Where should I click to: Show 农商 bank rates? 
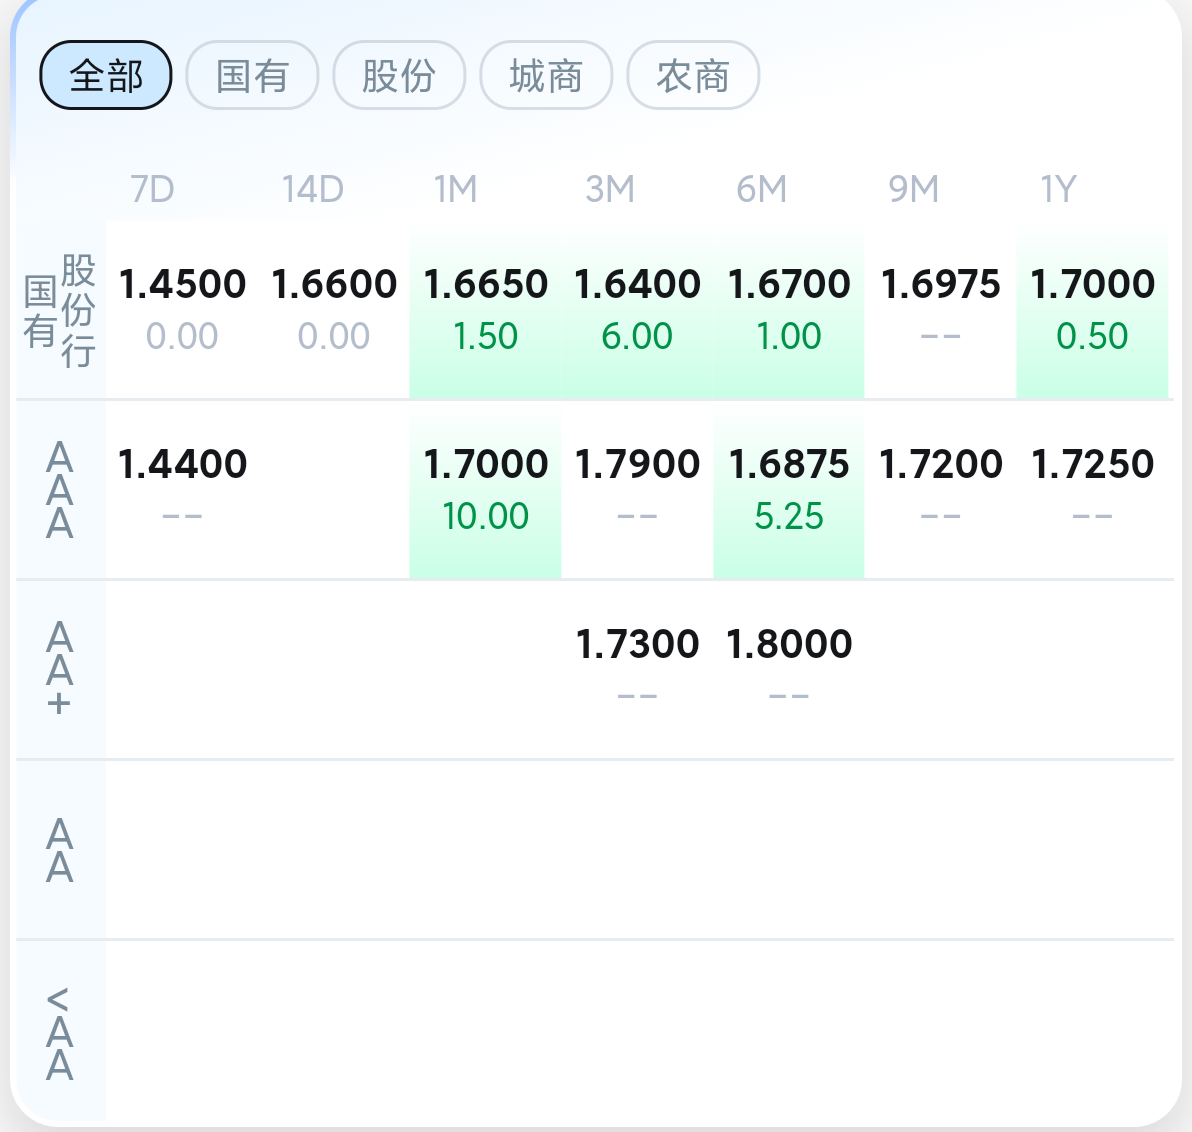[x=693, y=75]
